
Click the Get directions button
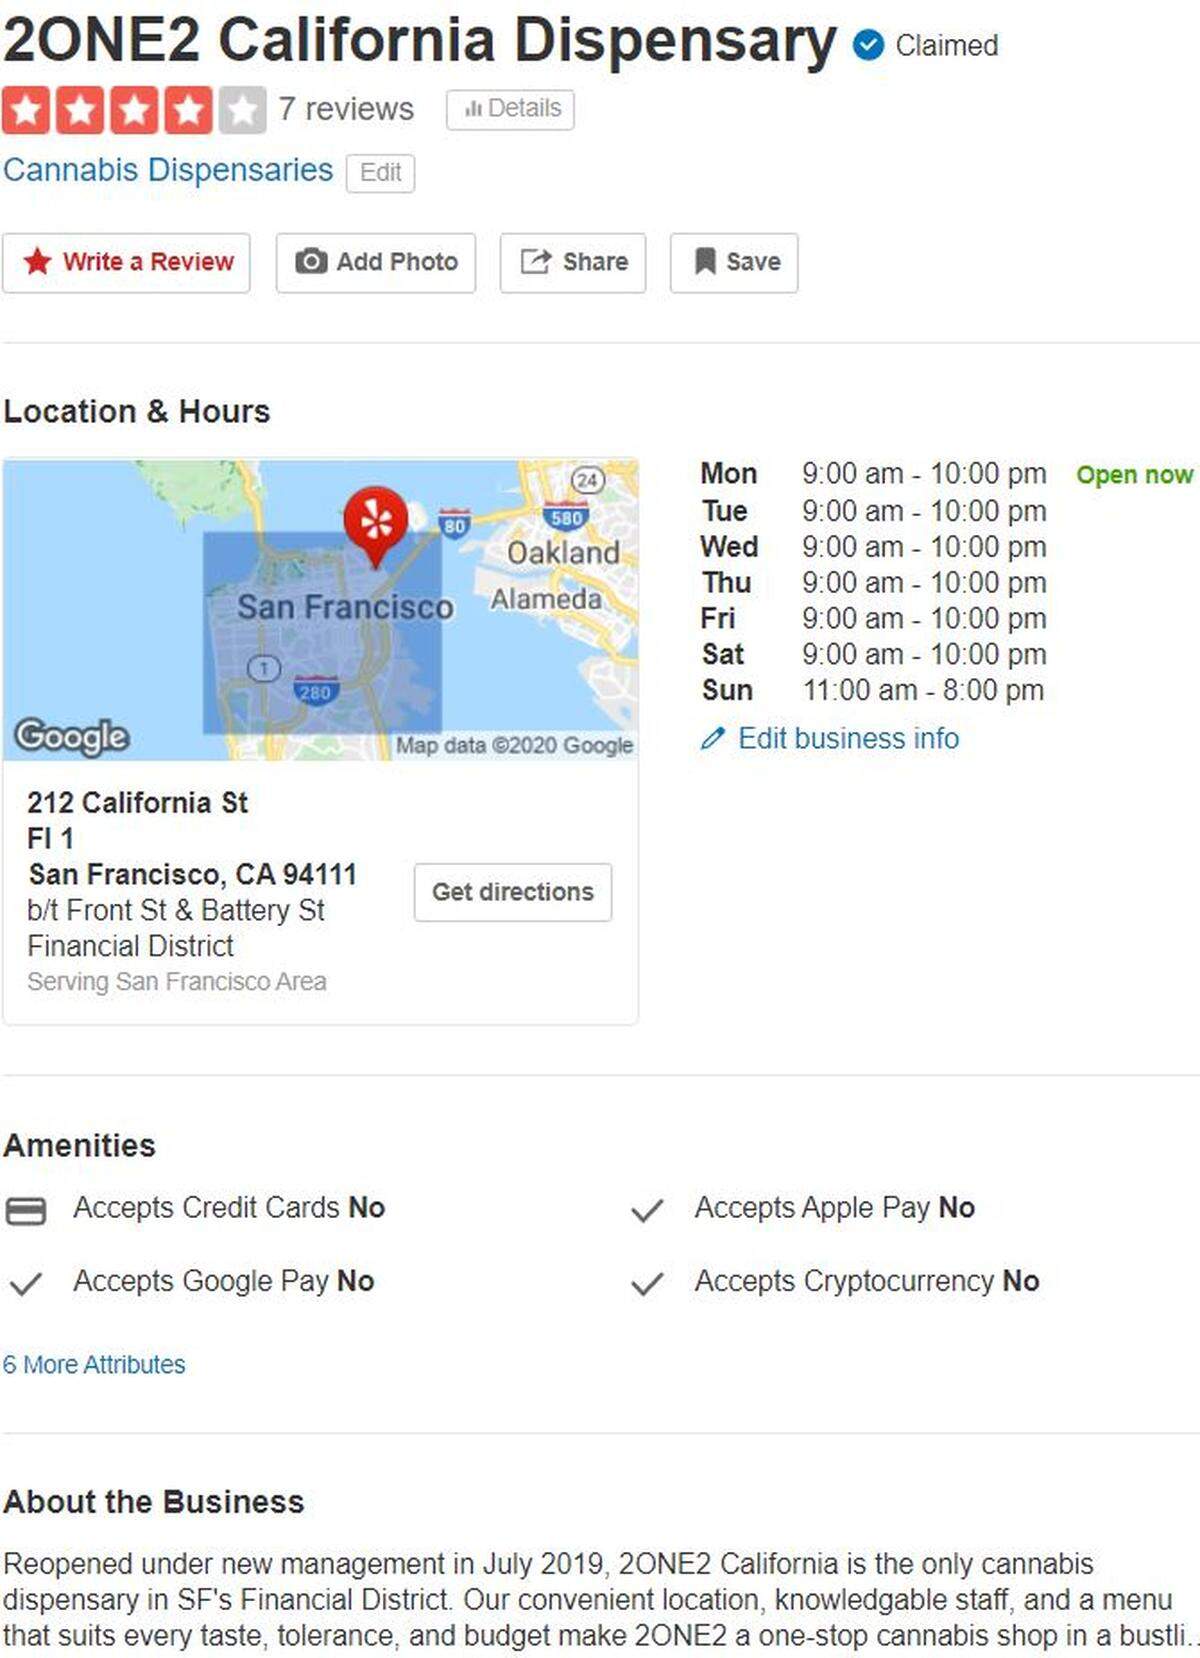coord(513,892)
